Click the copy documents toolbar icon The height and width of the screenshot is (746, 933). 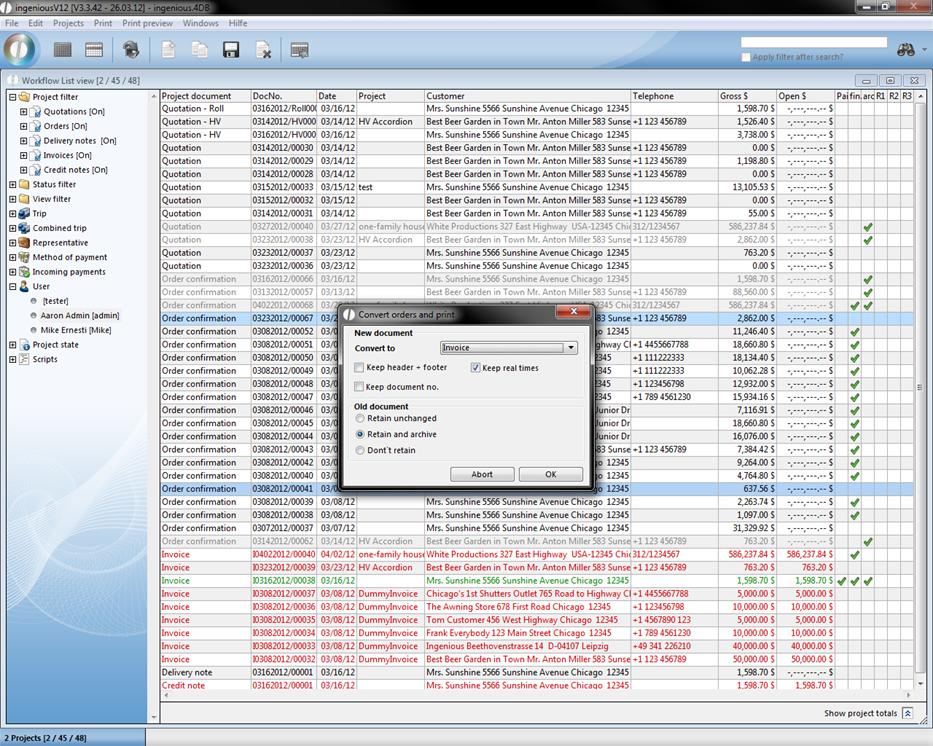[200, 50]
